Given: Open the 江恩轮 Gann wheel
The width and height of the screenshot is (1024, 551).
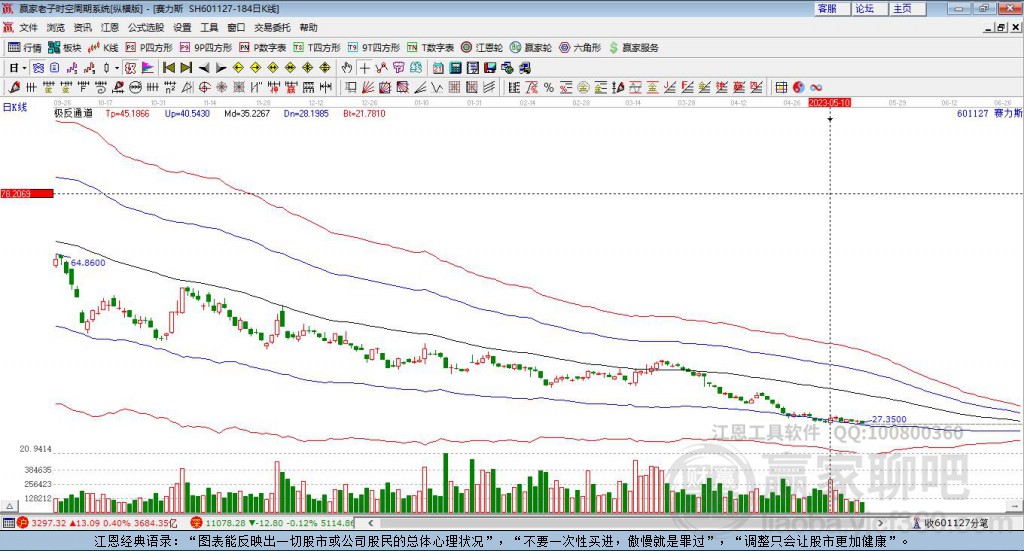Looking at the screenshot, I should 482,48.
